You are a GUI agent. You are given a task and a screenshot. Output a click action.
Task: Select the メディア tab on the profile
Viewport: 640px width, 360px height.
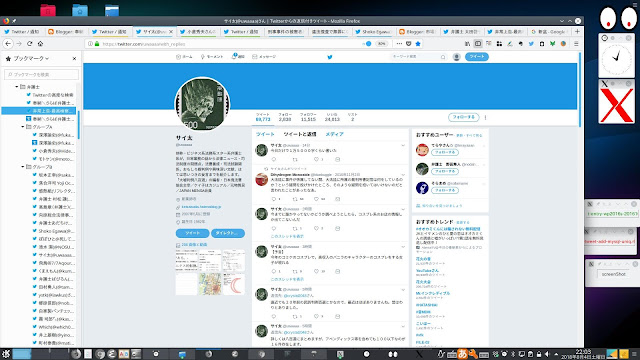click(334, 134)
